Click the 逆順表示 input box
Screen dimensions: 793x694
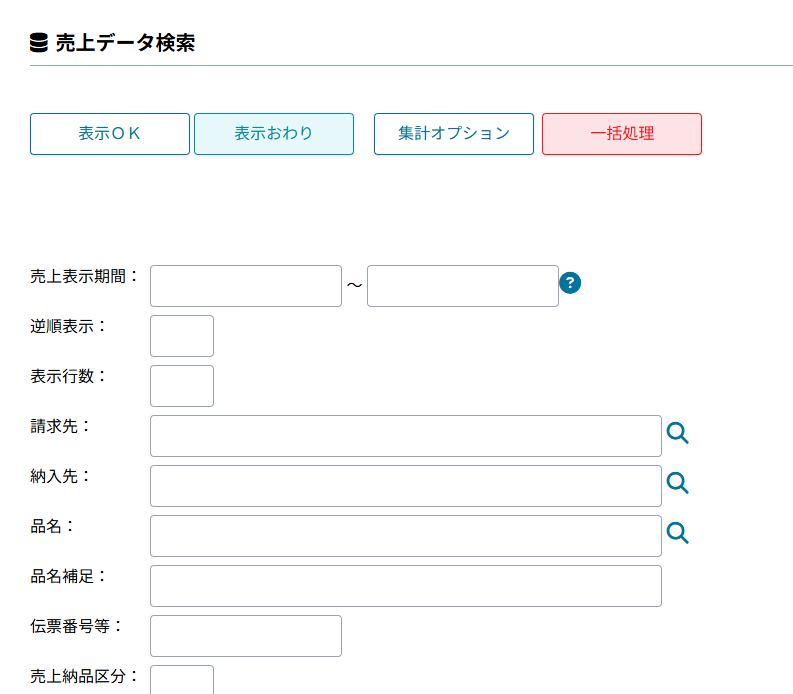(x=182, y=336)
